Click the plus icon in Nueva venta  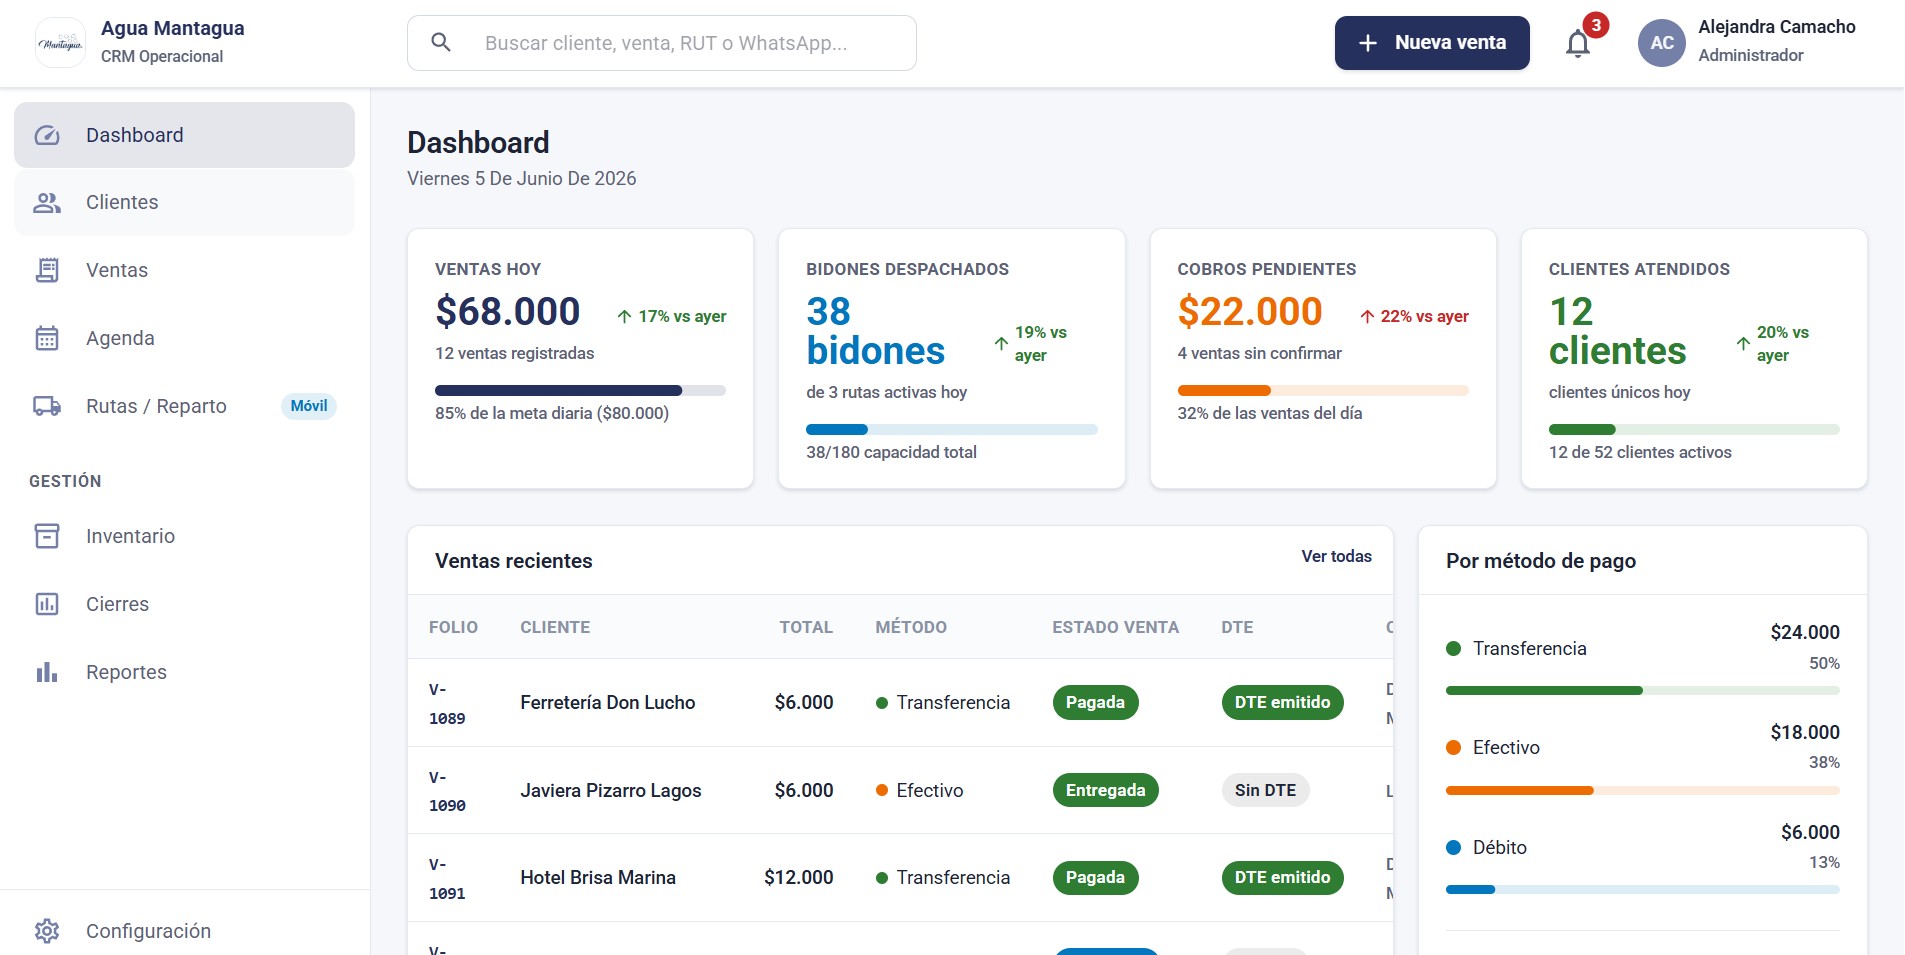click(1368, 43)
